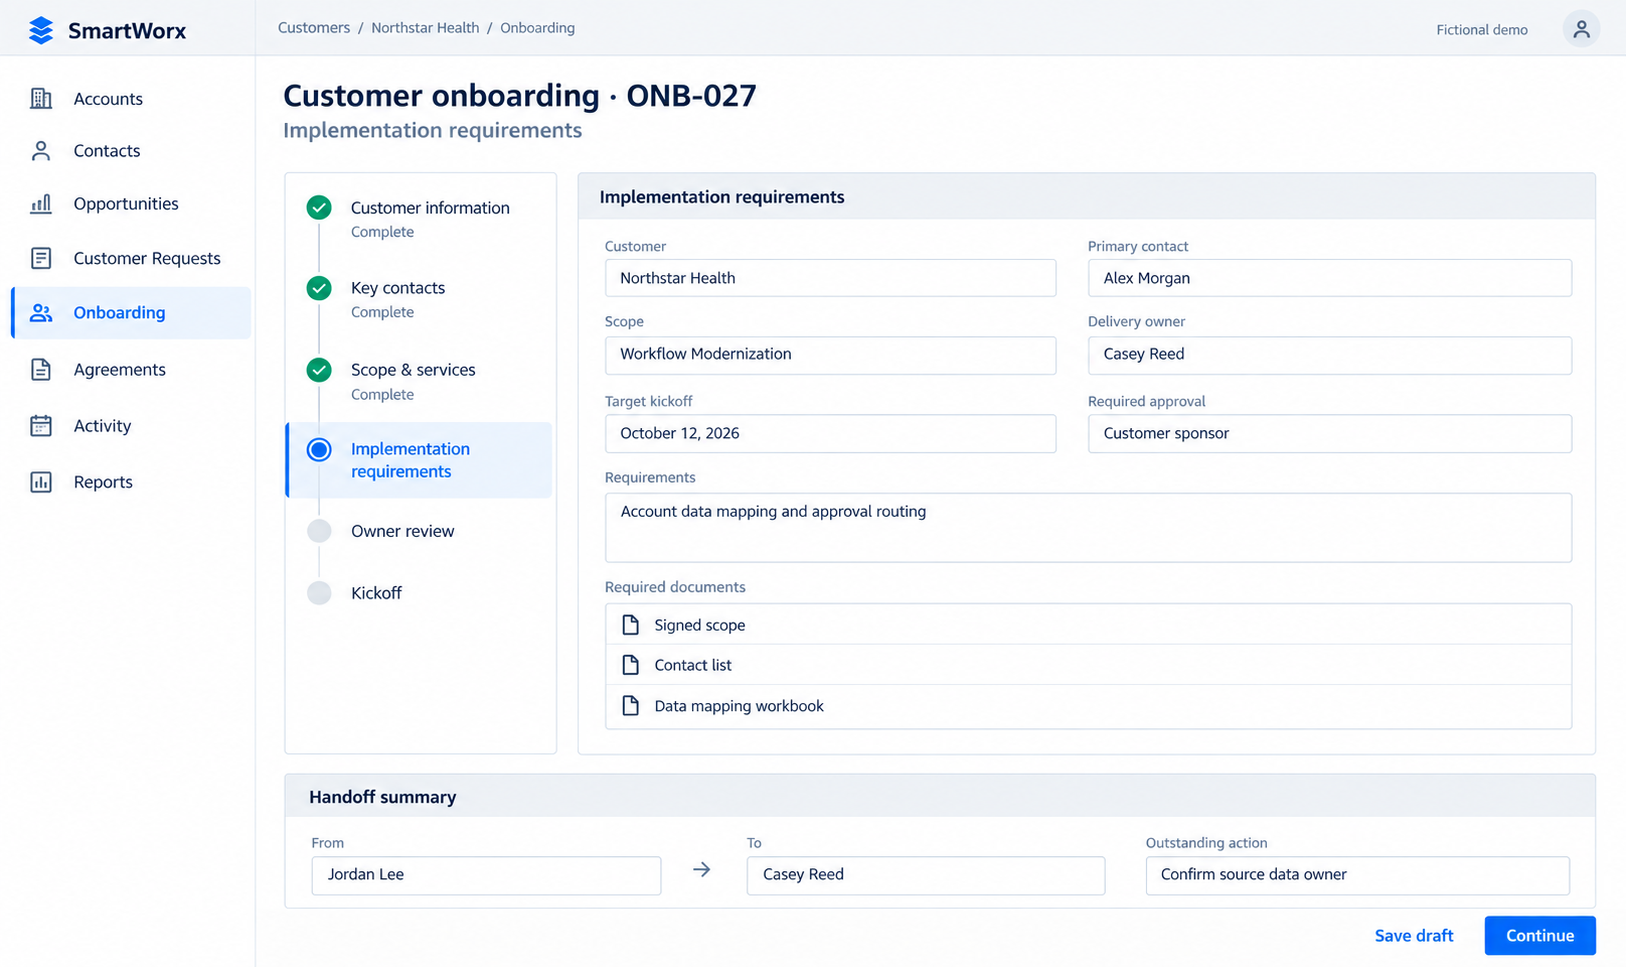Click the Delivery owner field
The width and height of the screenshot is (1626, 967).
tap(1329, 355)
